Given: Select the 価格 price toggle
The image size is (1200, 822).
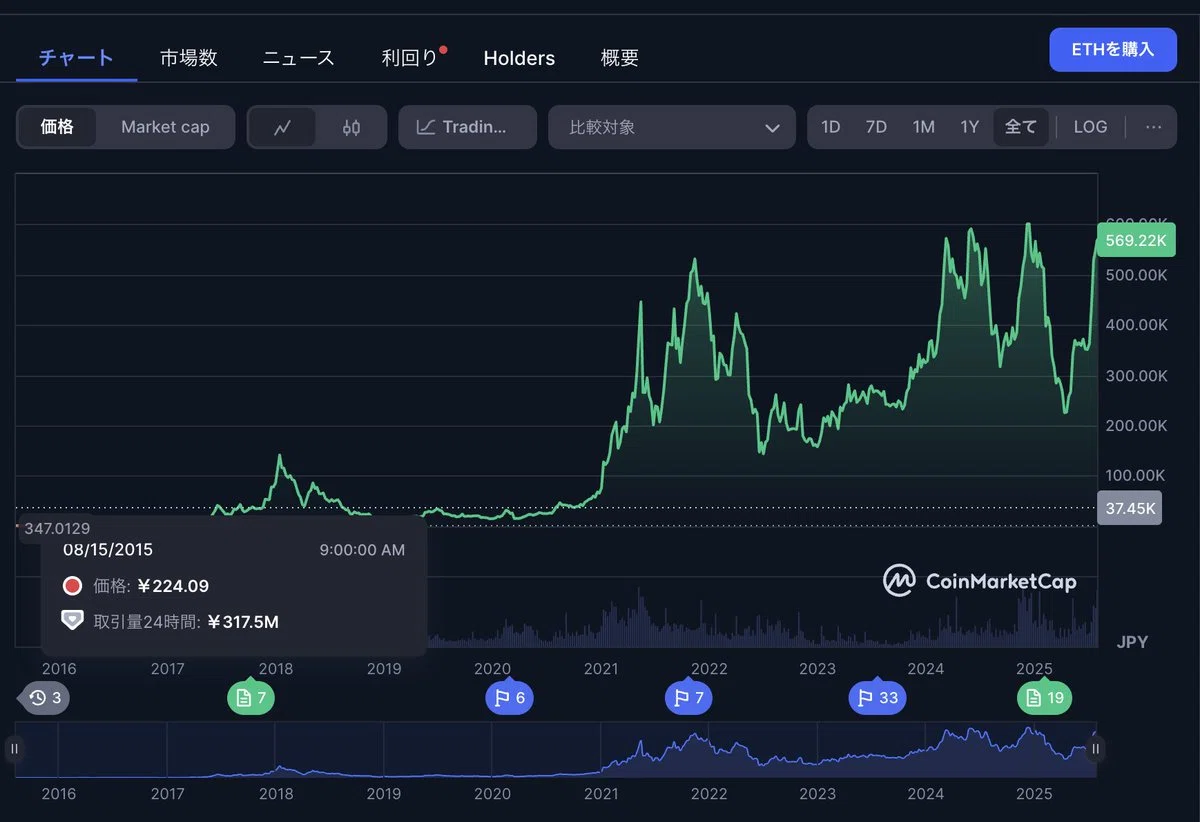Looking at the screenshot, I should (x=57, y=127).
